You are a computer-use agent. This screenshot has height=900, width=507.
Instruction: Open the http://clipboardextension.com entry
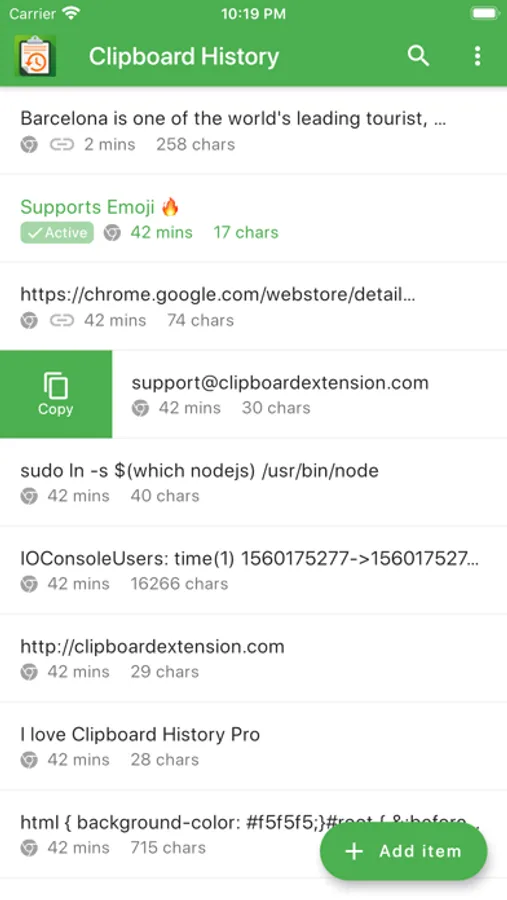pyautogui.click(x=253, y=658)
